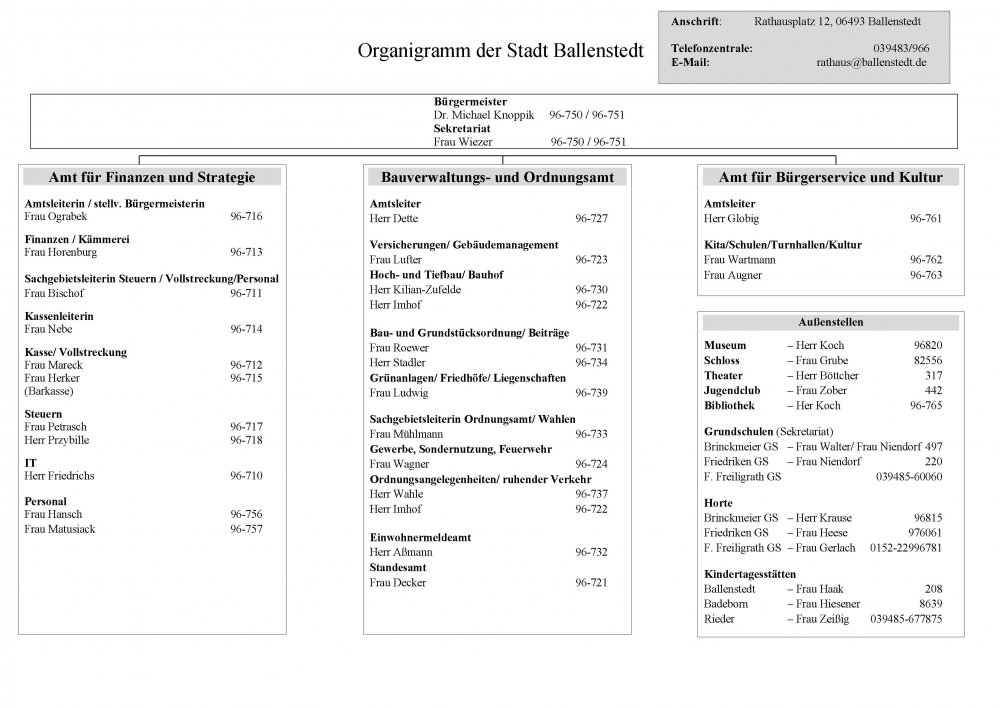Select the 'Amt für Finanzen und Strategie' header
This screenshot has height=708, width=1000.
click(152, 178)
